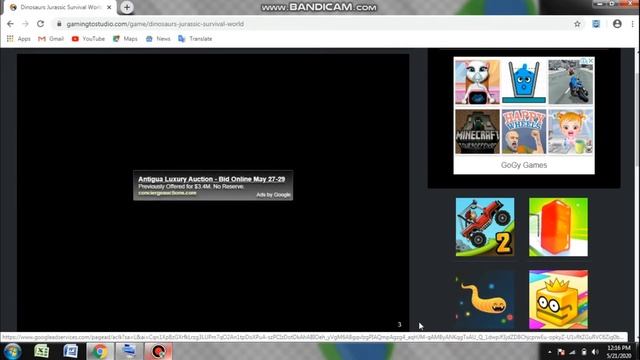Close the Dinosaurs Jurassic Survival World tab
640x360 pixels.
pos(109,7)
